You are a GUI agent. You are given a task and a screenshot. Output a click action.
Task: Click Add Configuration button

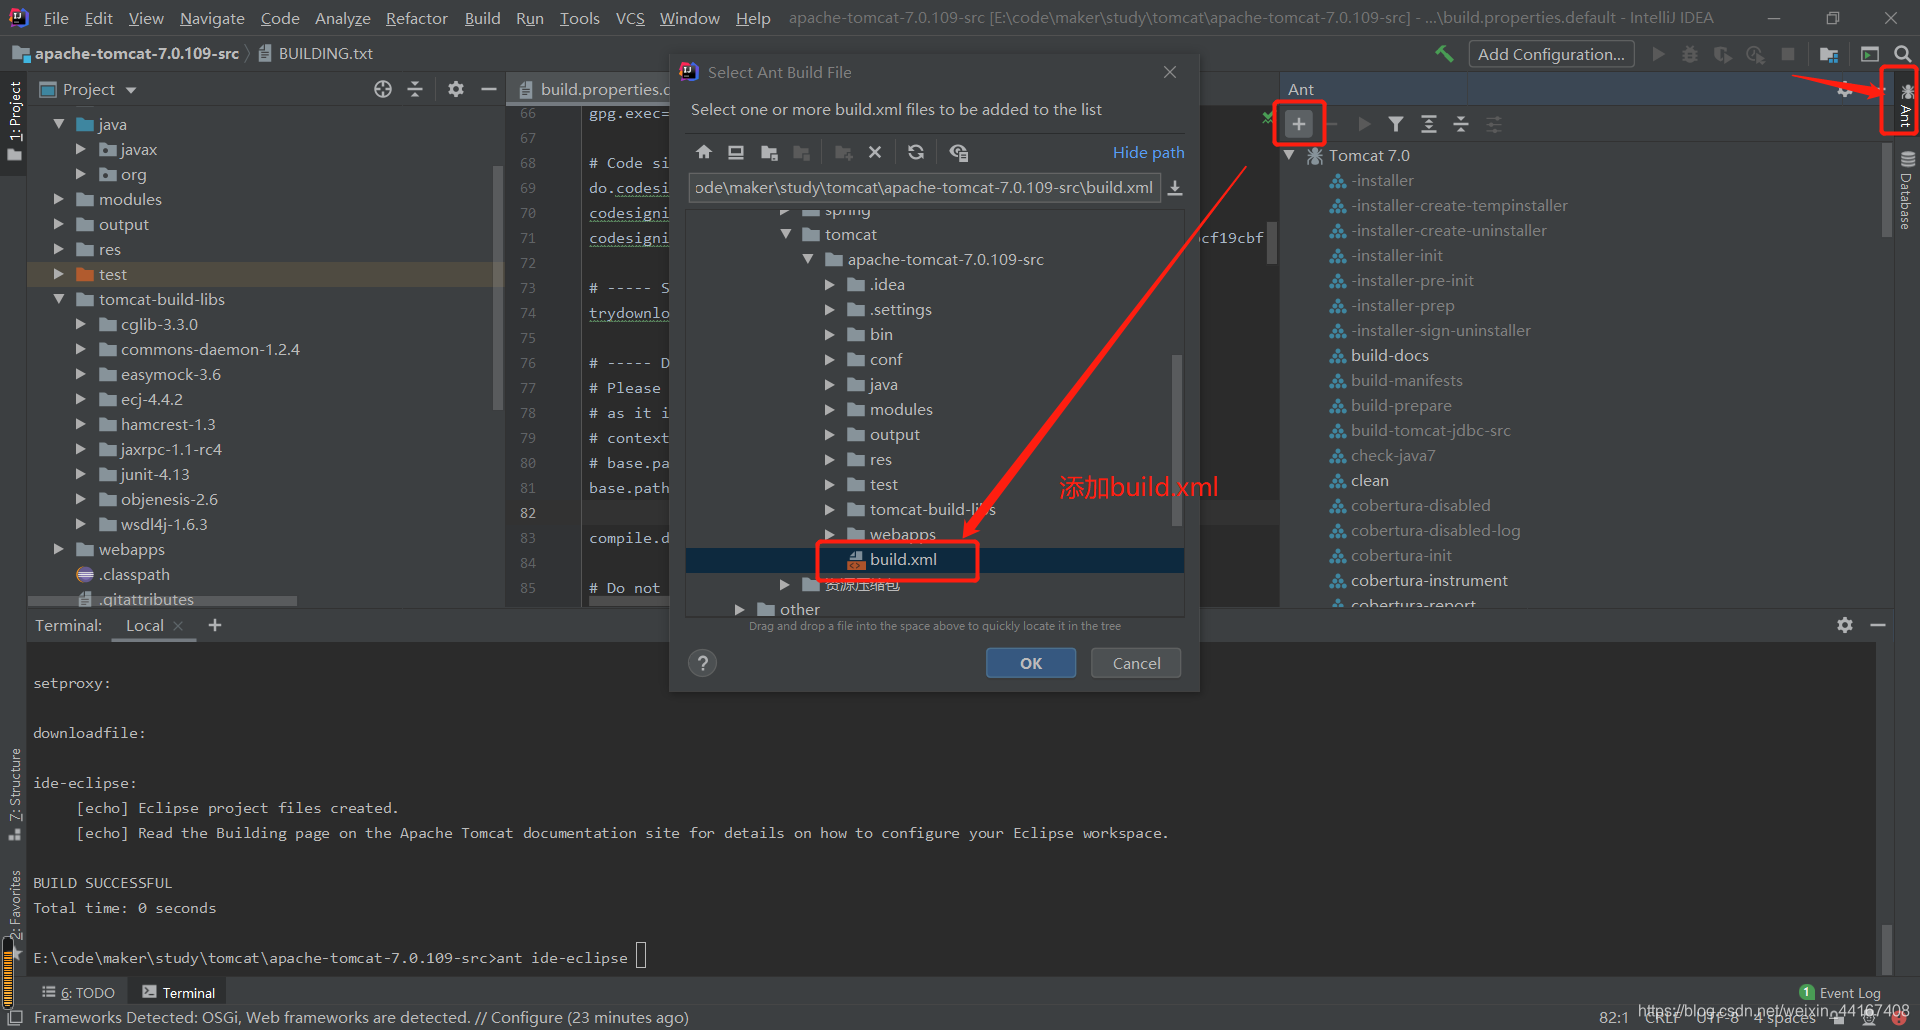pyautogui.click(x=1551, y=54)
